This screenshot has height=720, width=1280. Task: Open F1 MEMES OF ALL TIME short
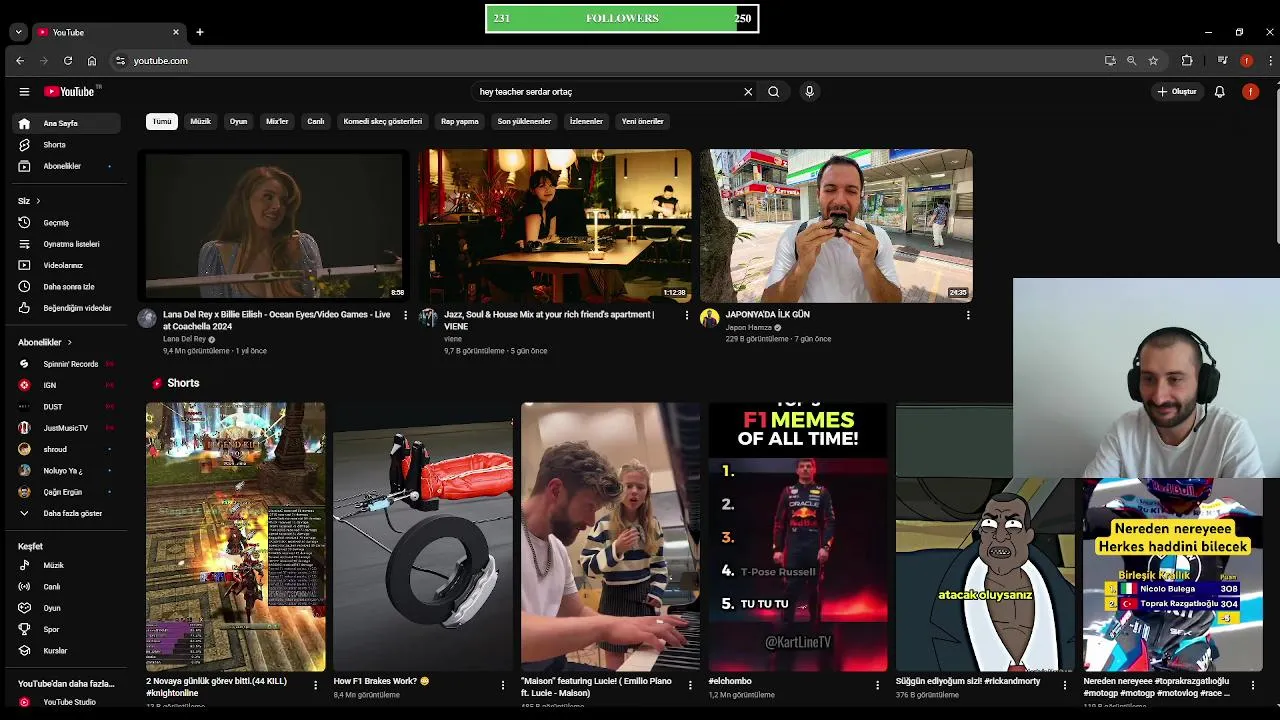pos(797,536)
